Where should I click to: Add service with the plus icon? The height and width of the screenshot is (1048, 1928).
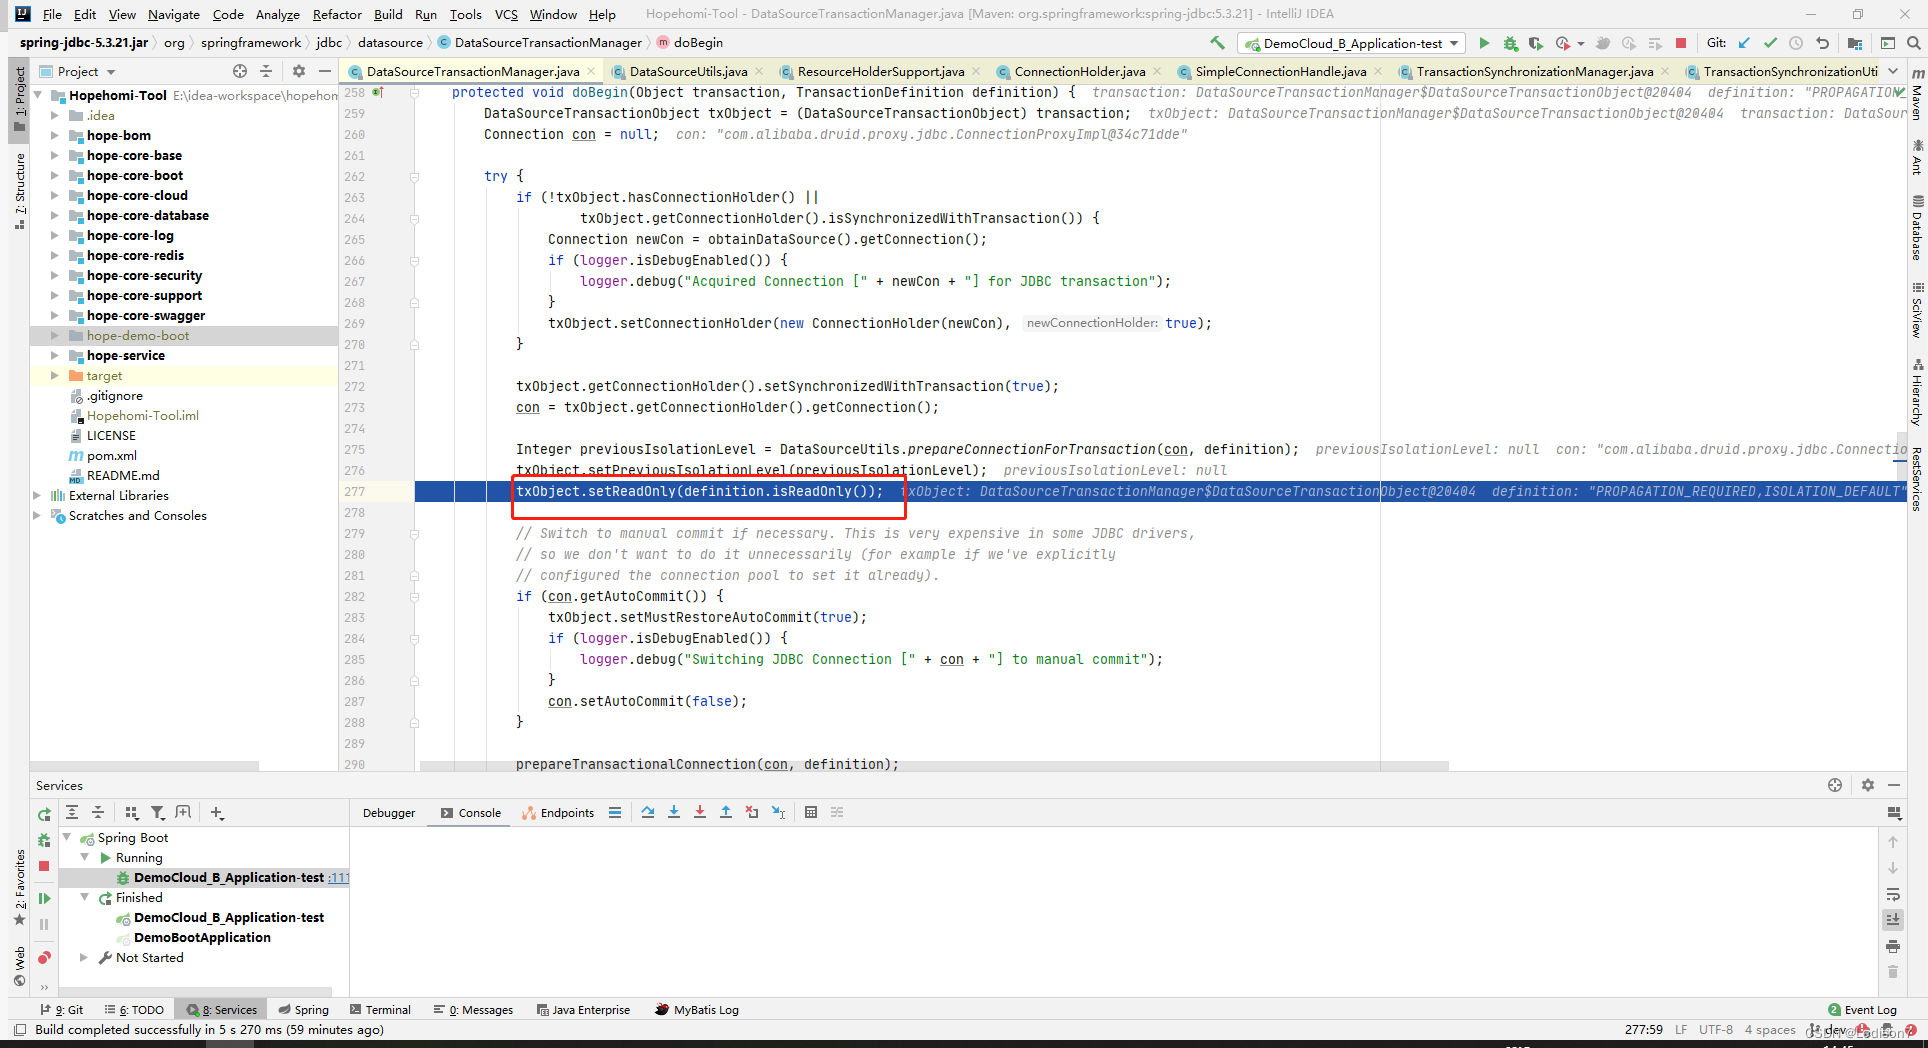pyautogui.click(x=217, y=813)
